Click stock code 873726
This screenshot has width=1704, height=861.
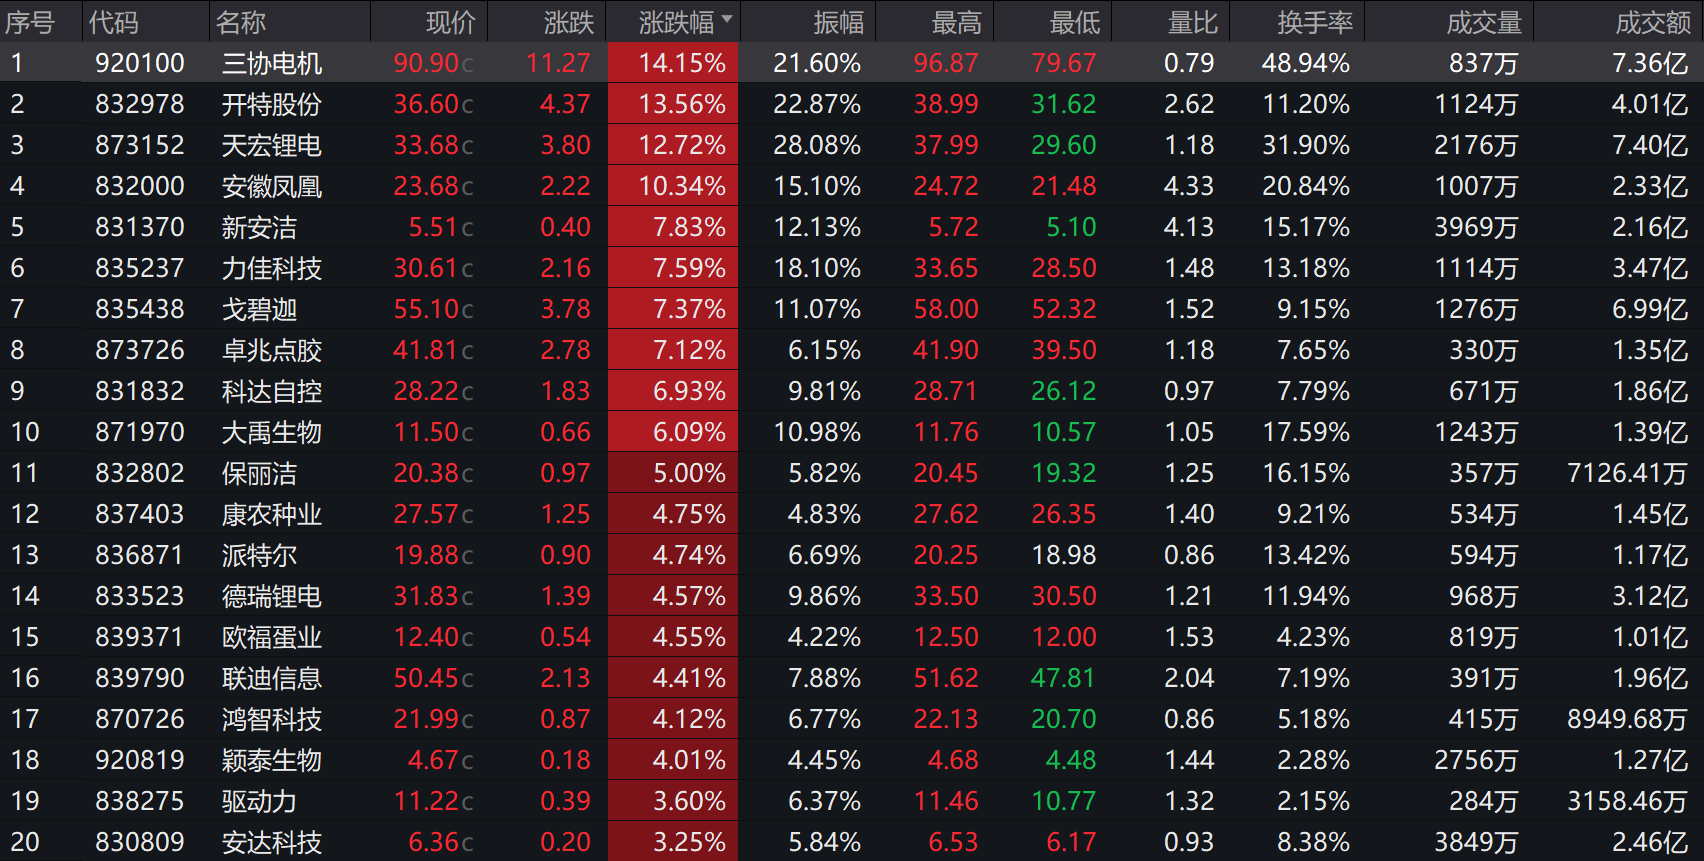tap(140, 350)
